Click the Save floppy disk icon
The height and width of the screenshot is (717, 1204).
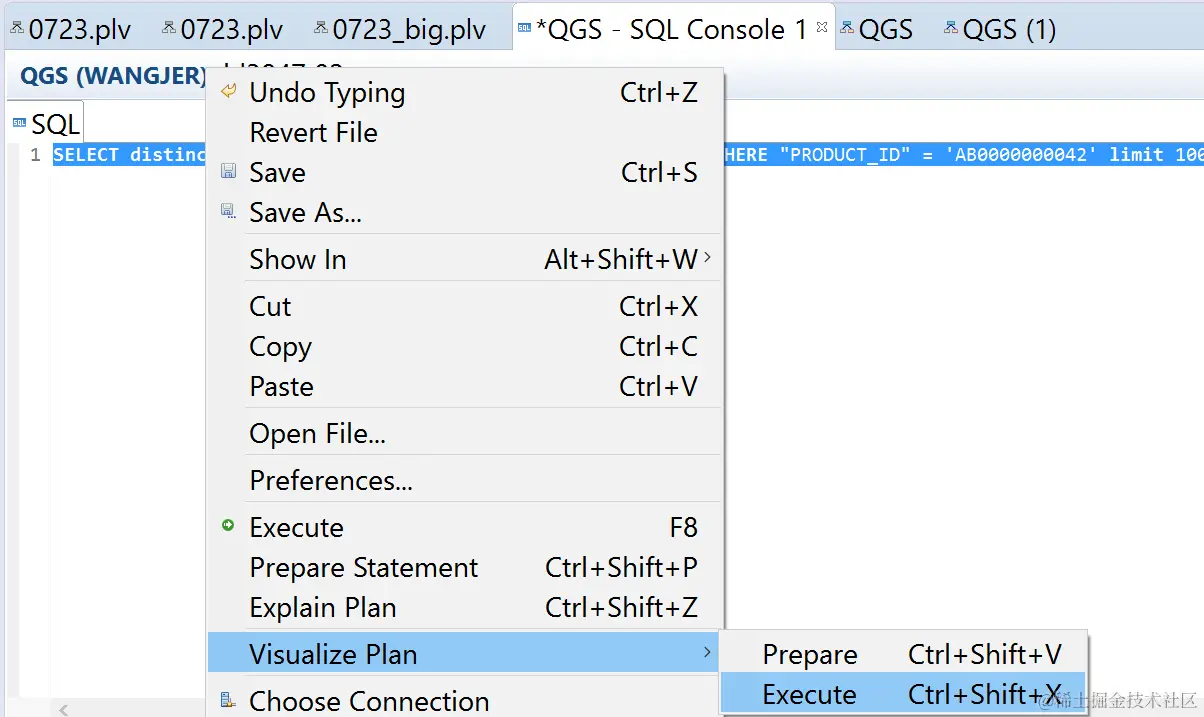(228, 172)
